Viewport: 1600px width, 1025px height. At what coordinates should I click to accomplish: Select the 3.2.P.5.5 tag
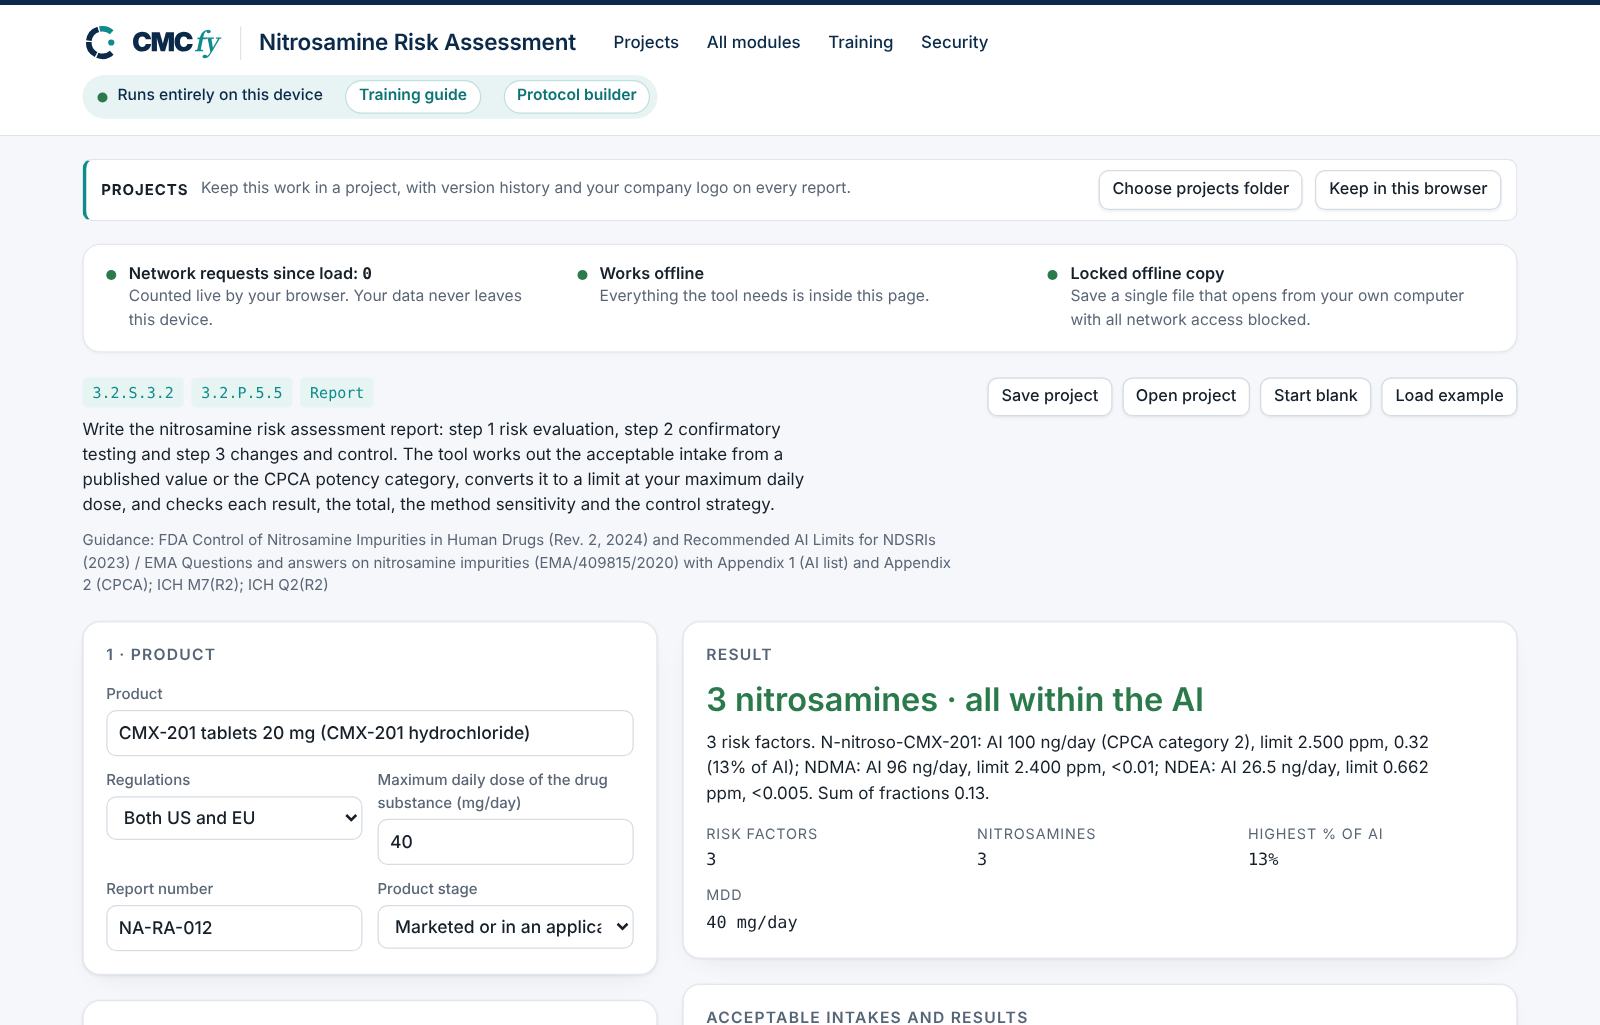tap(242, 393)
